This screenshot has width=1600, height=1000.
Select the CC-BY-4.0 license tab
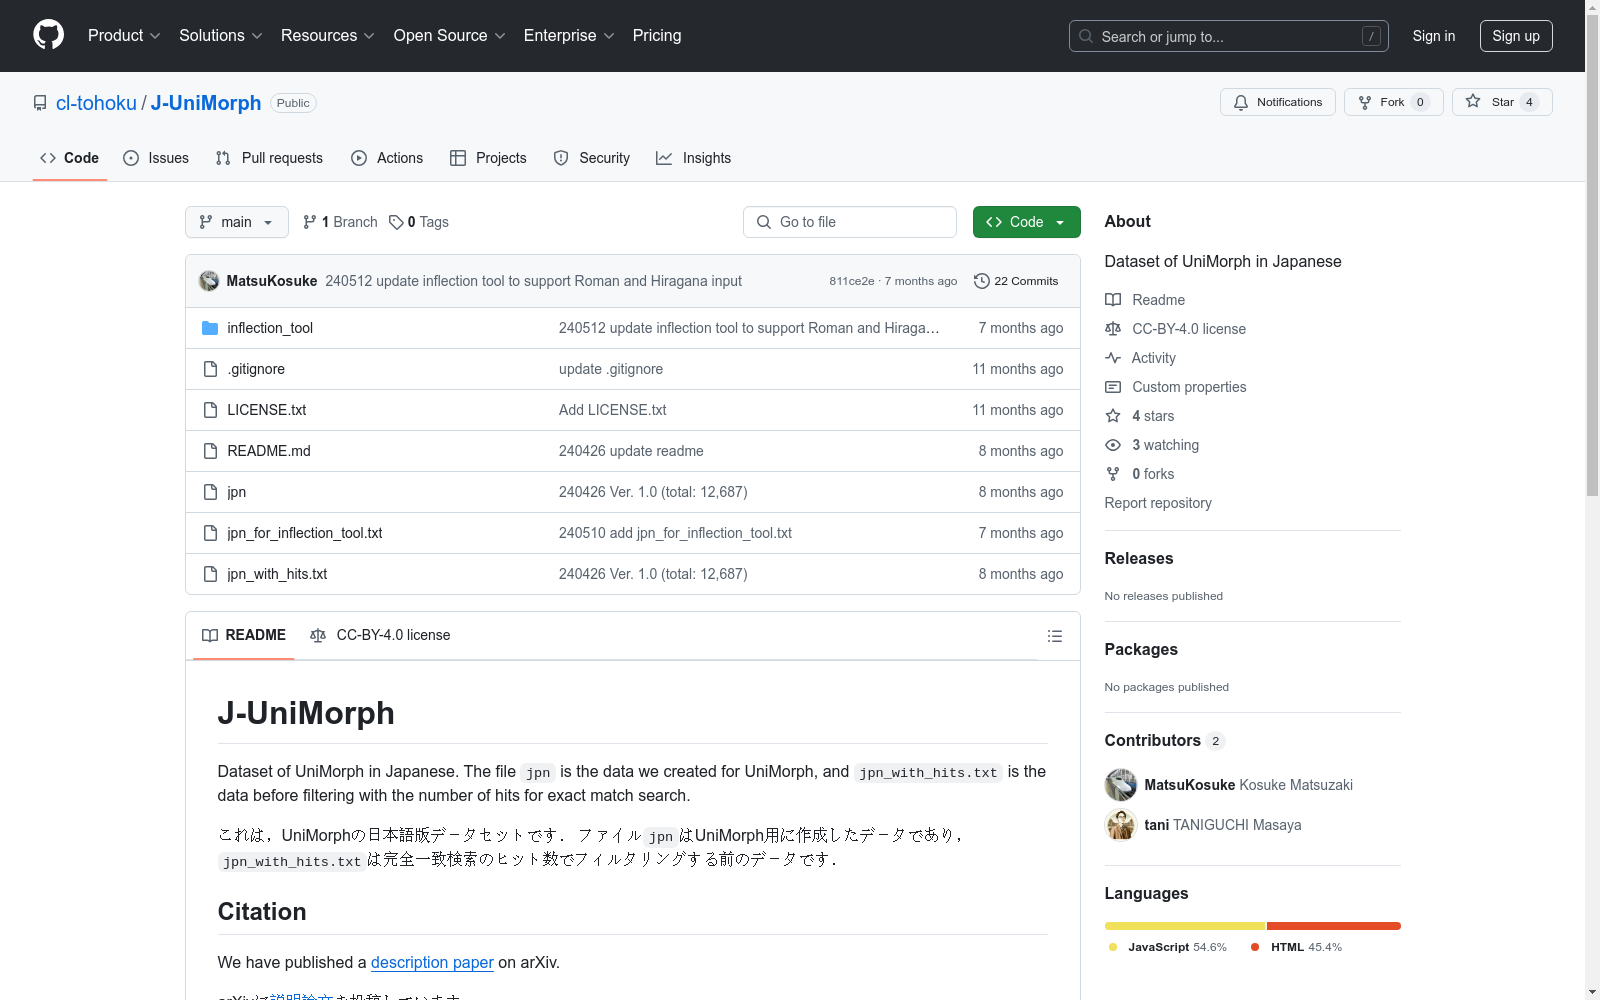[x=380, y=635]
